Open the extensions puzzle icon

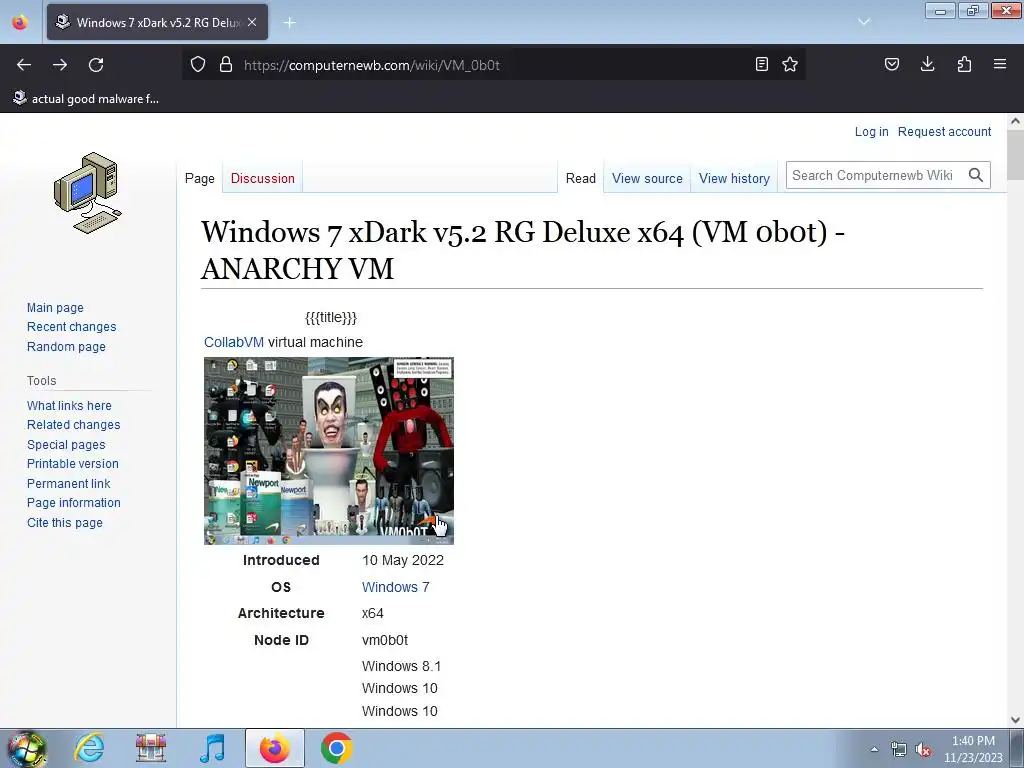point(964,64)
